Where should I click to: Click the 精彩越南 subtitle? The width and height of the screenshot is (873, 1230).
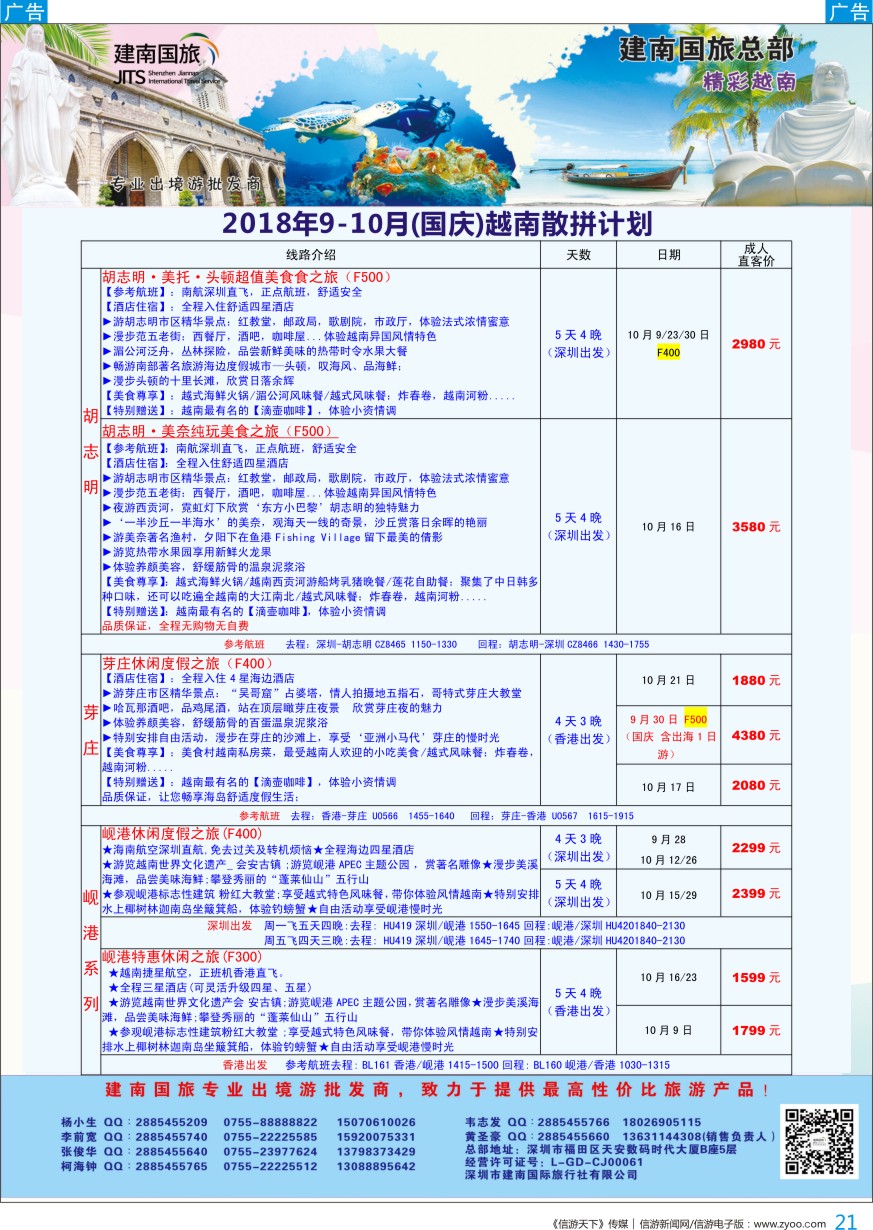(x=751, y=81)
